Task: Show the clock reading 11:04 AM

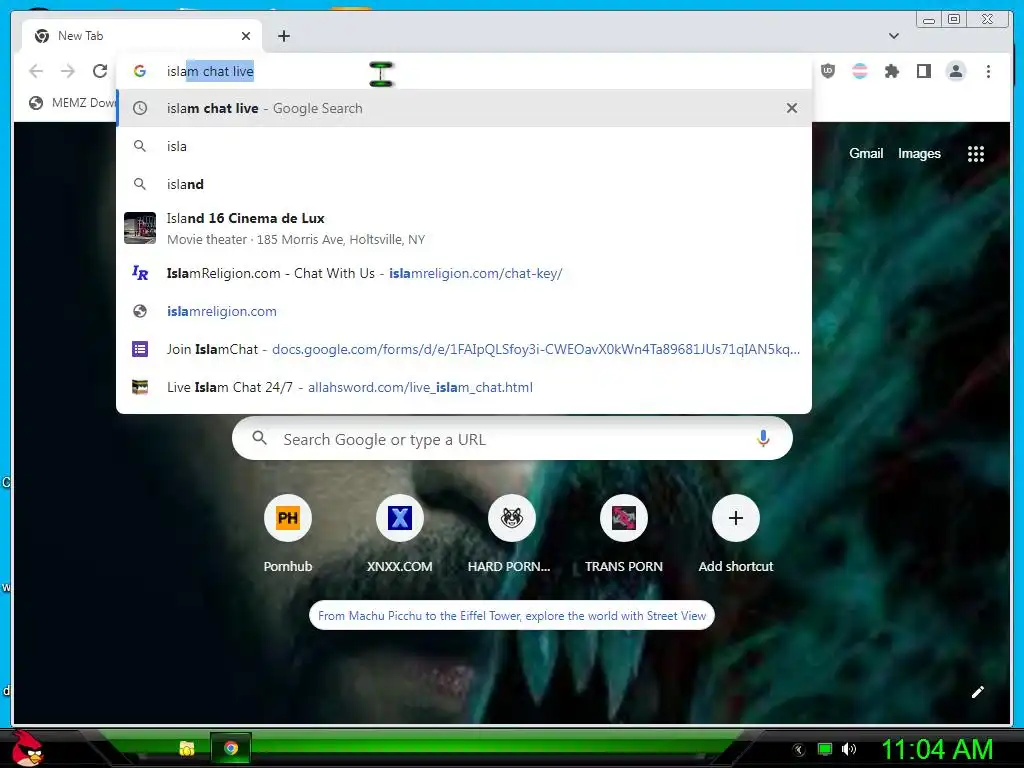Action: [937, 749]
